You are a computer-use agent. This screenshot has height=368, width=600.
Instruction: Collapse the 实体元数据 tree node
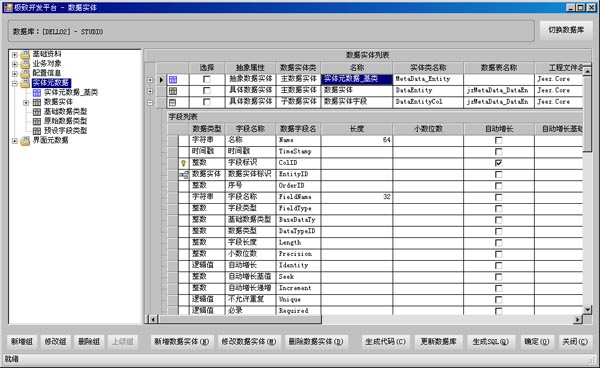tap(15, 83)
